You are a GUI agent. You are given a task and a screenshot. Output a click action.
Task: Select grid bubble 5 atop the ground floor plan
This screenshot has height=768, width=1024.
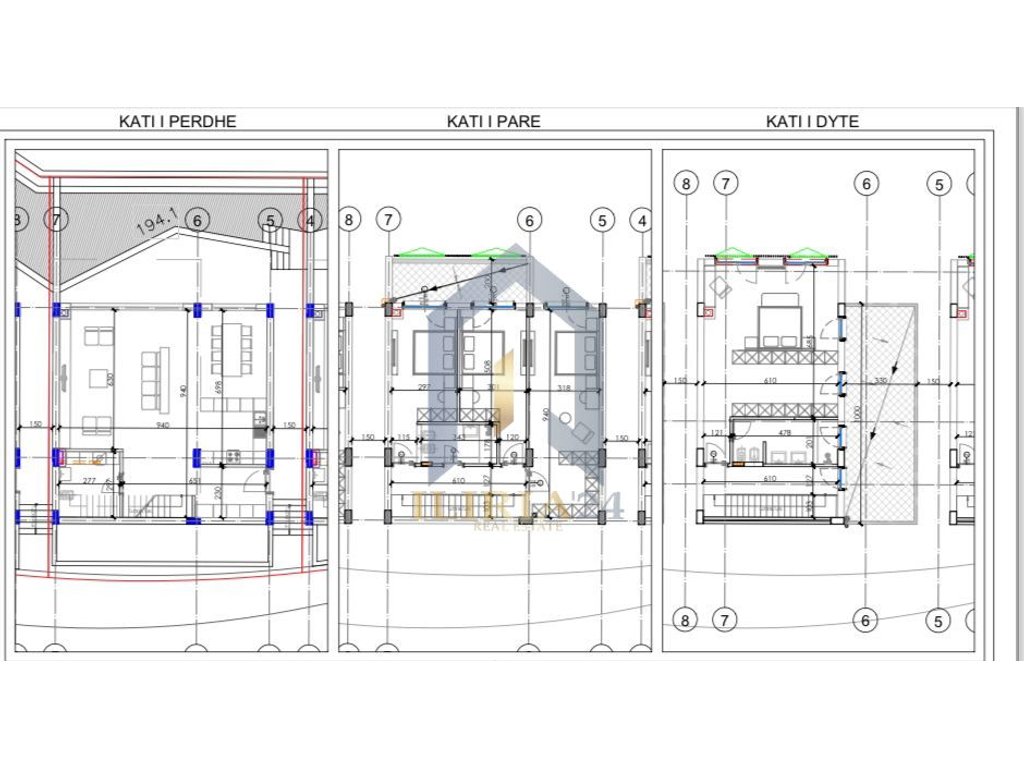270,220
